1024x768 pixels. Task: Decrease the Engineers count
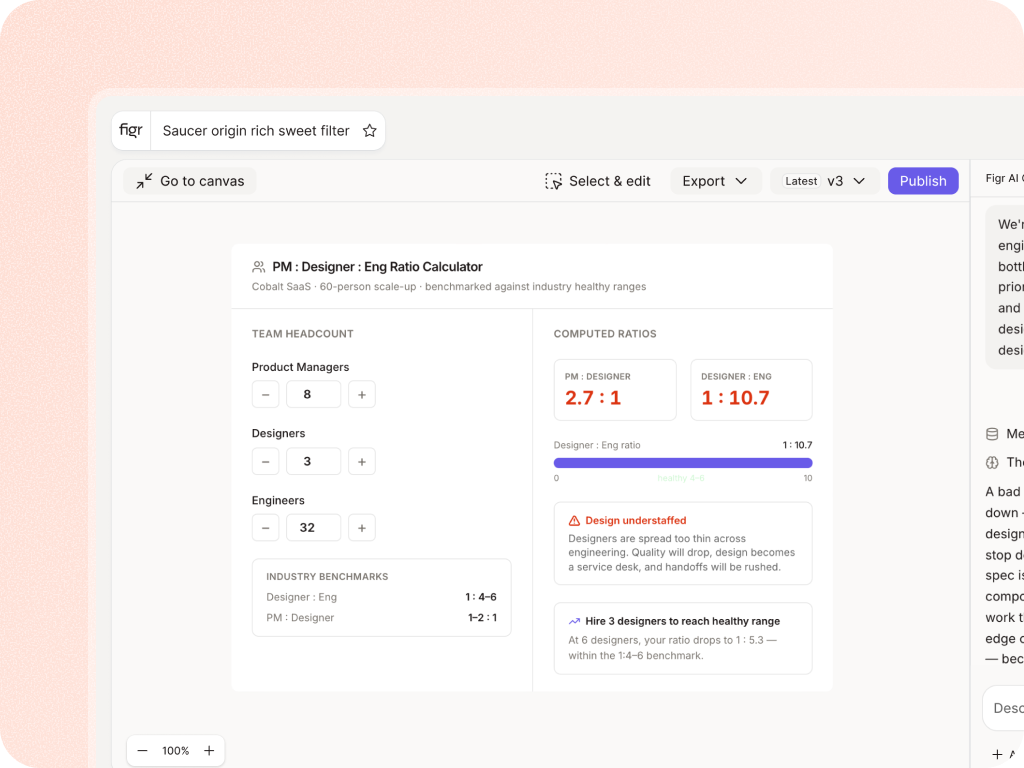265,528
